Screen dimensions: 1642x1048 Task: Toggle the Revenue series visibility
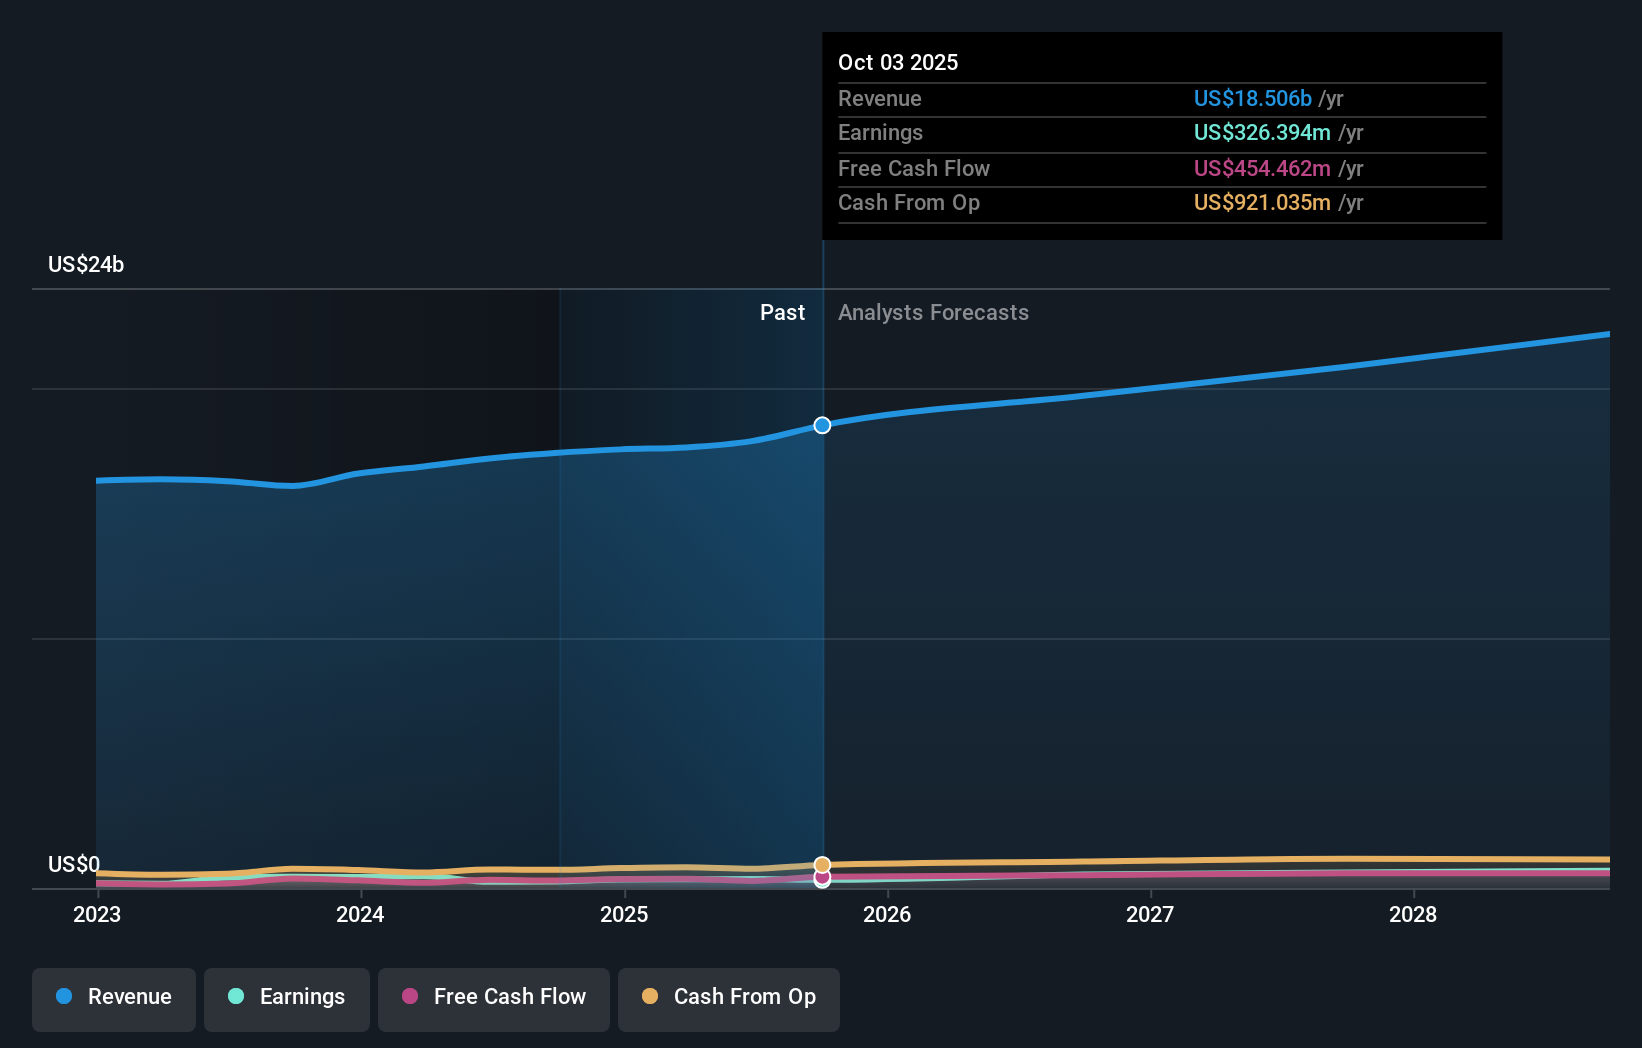(x=113, y=999)
